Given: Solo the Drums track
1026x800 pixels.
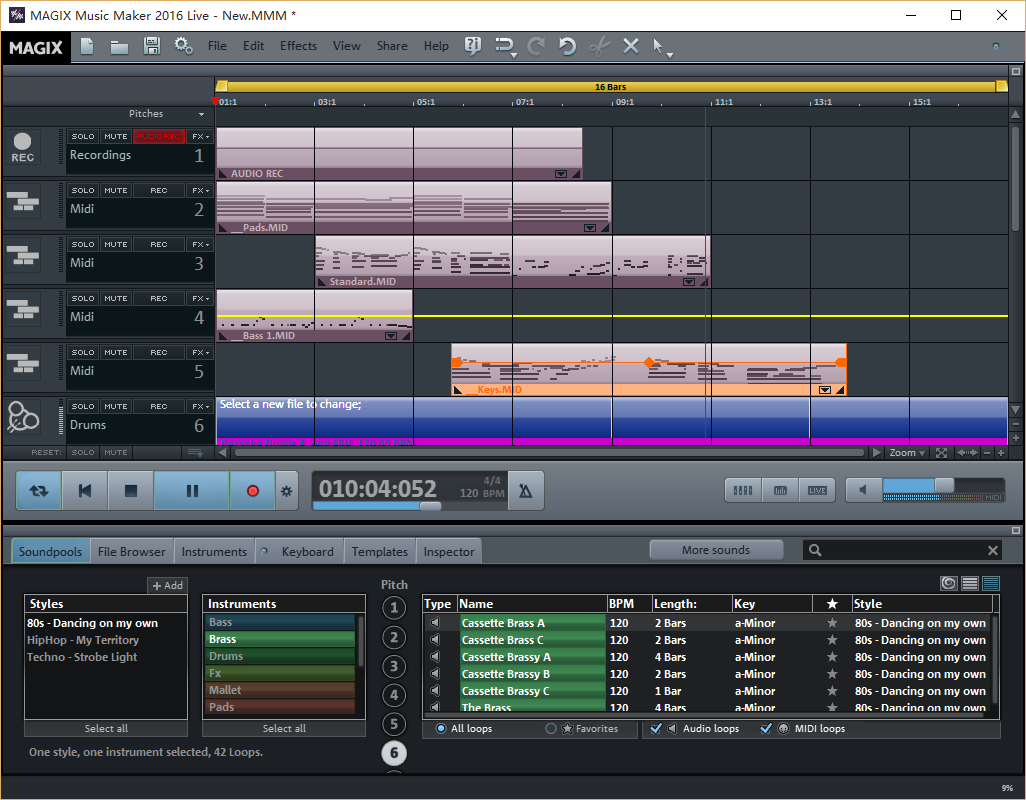Looking at the screenshot, I should [83, 407].
